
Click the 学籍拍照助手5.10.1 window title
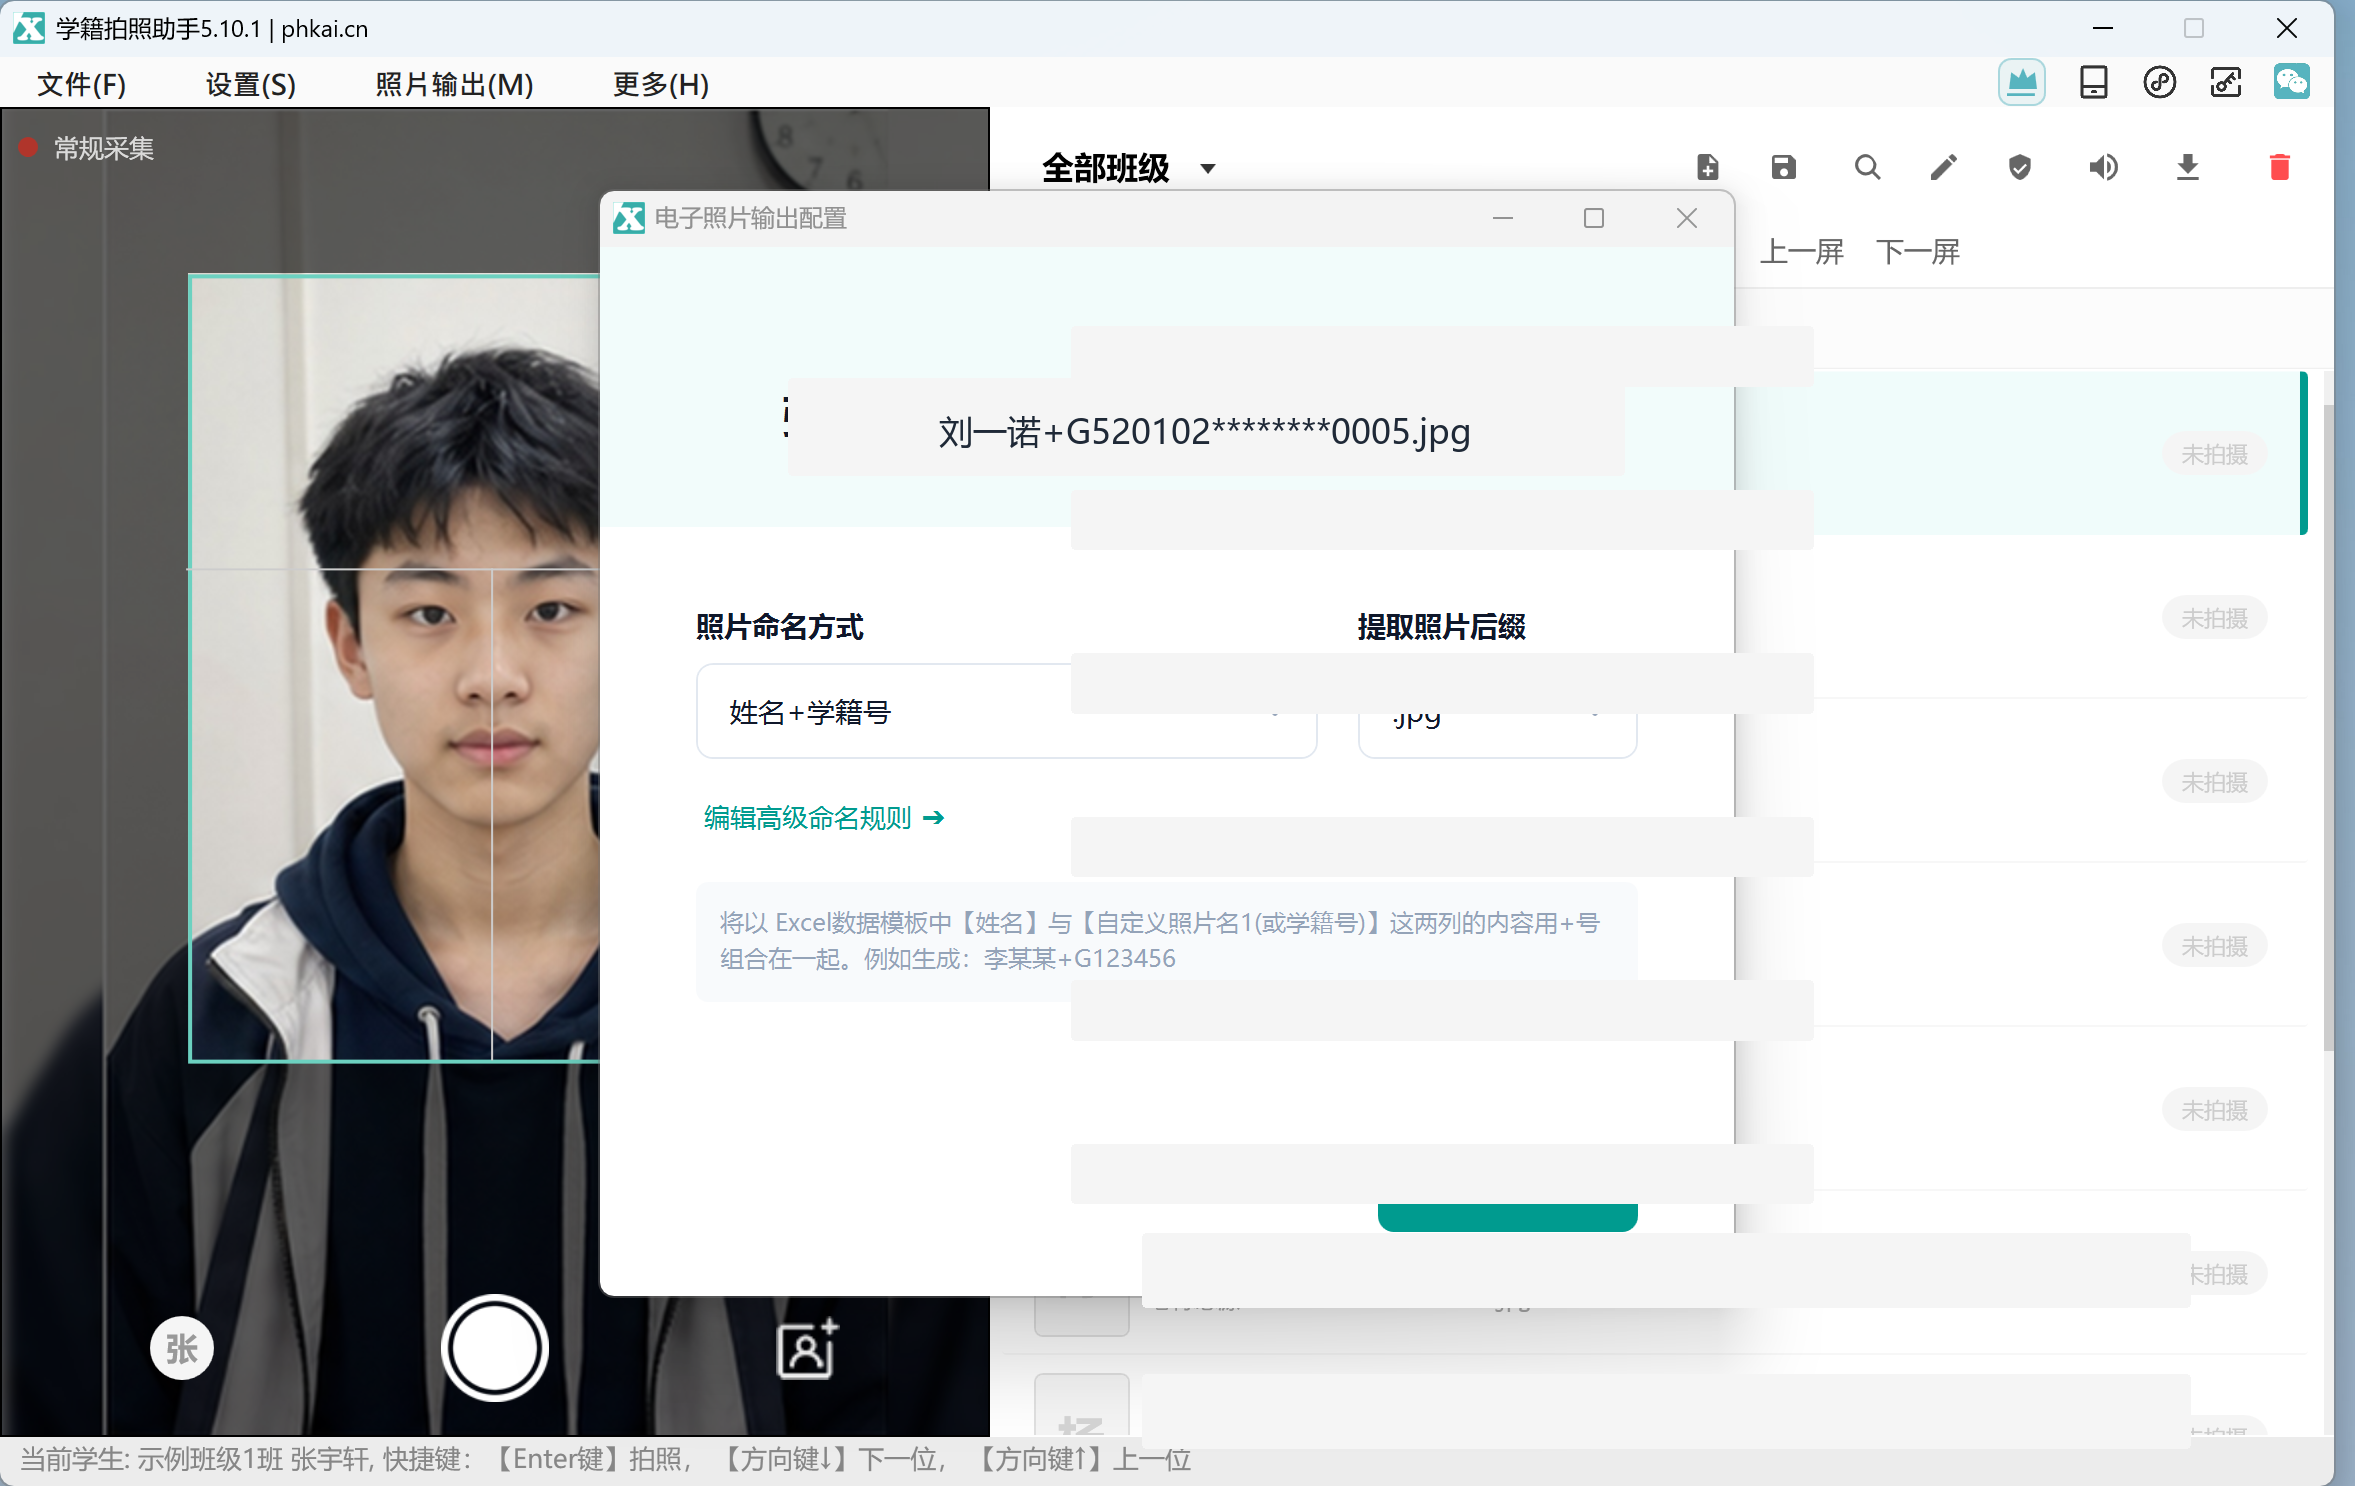(x=212, y=29)
